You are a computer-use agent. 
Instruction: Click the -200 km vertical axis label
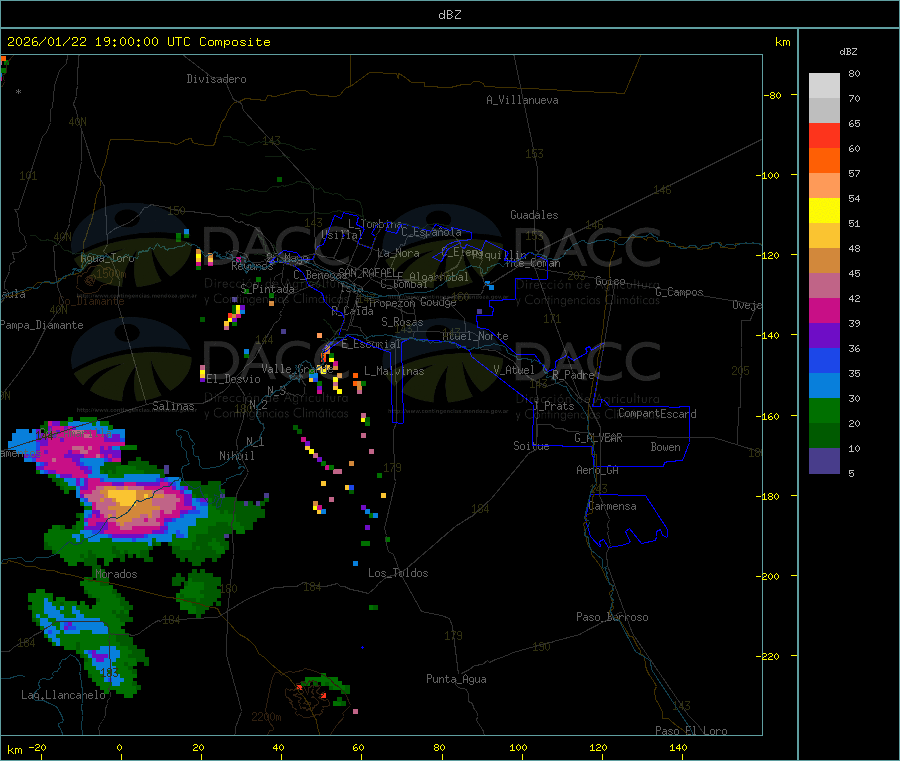click(770, 576)
